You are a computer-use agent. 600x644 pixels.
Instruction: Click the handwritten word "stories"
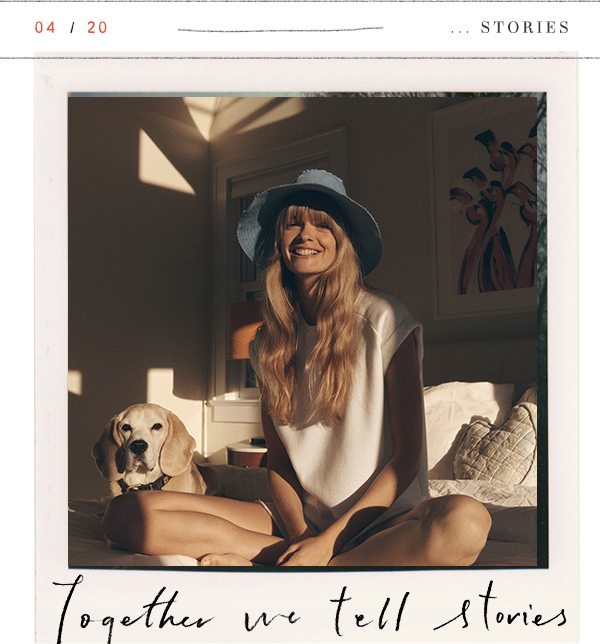[x=501, y=610]
